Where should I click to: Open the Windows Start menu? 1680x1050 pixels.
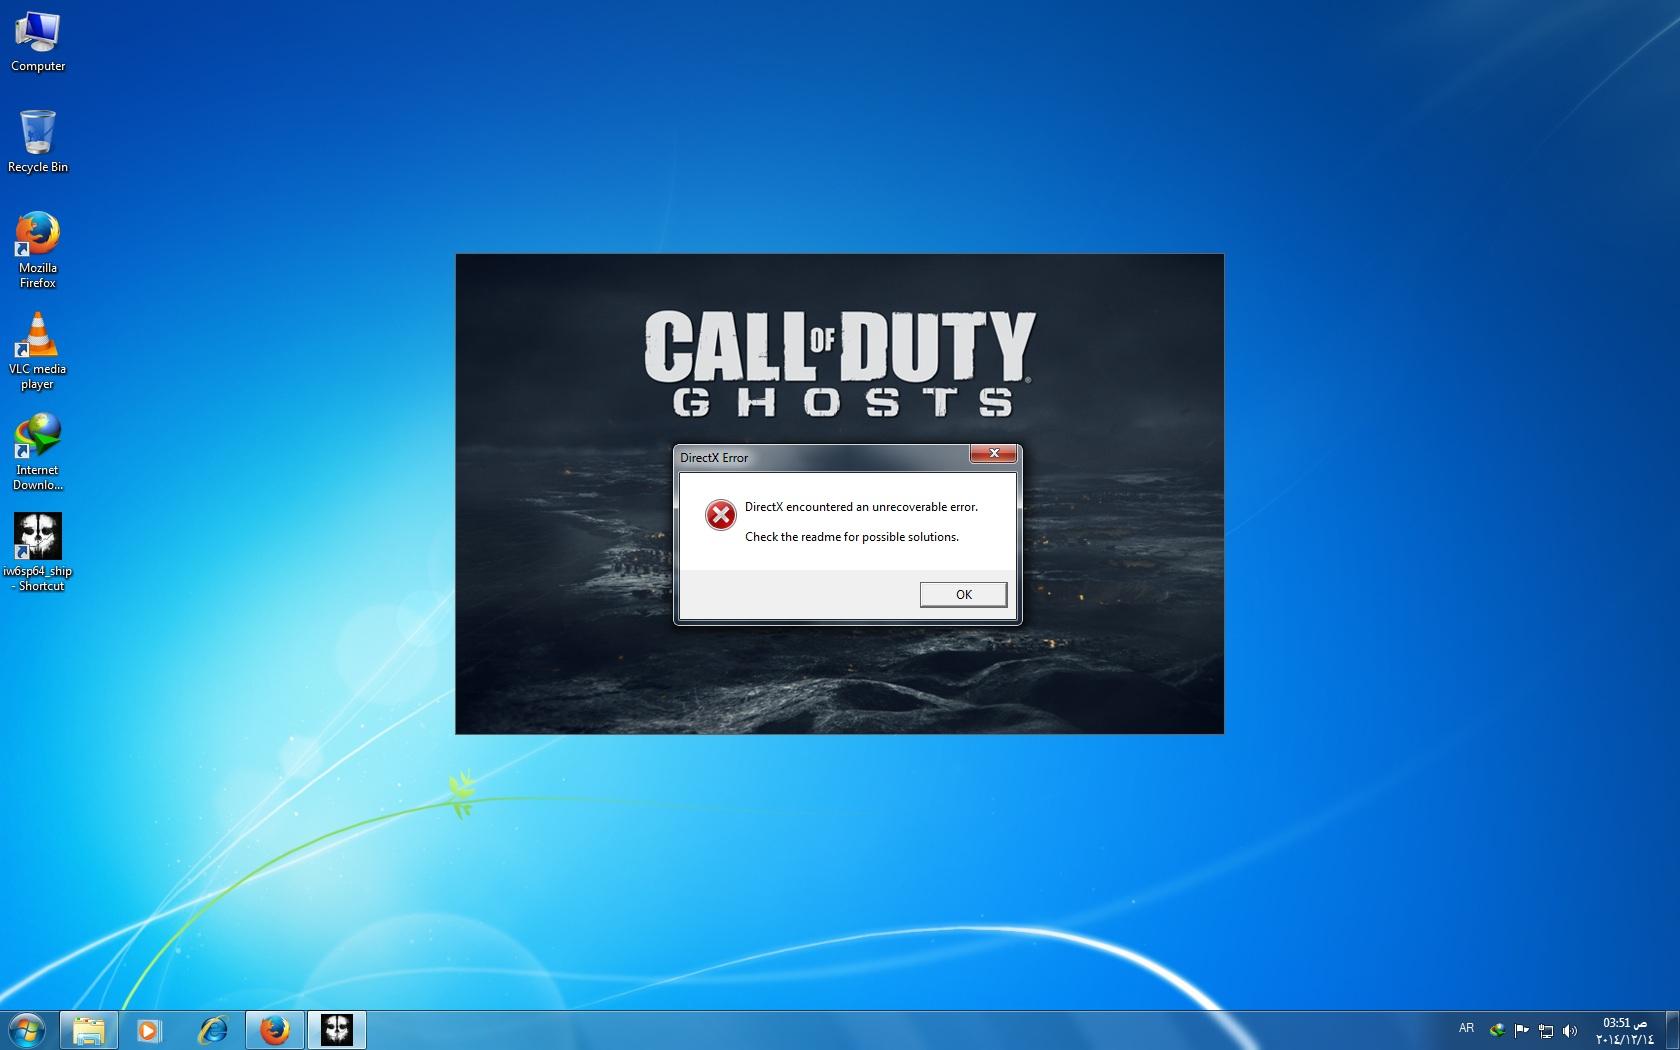[27, 1029]
